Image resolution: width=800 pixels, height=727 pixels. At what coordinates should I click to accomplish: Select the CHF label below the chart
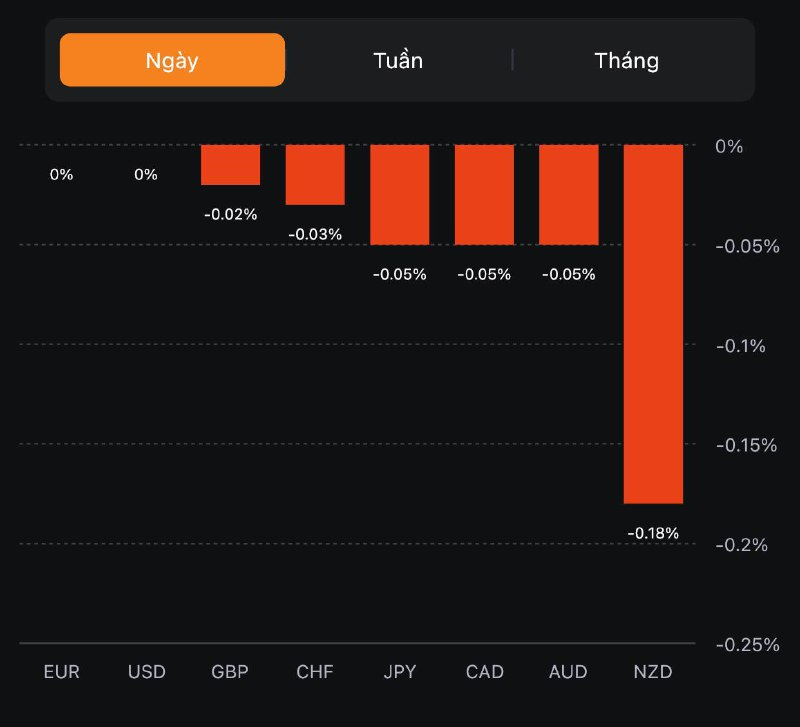[x=315, y=671]
